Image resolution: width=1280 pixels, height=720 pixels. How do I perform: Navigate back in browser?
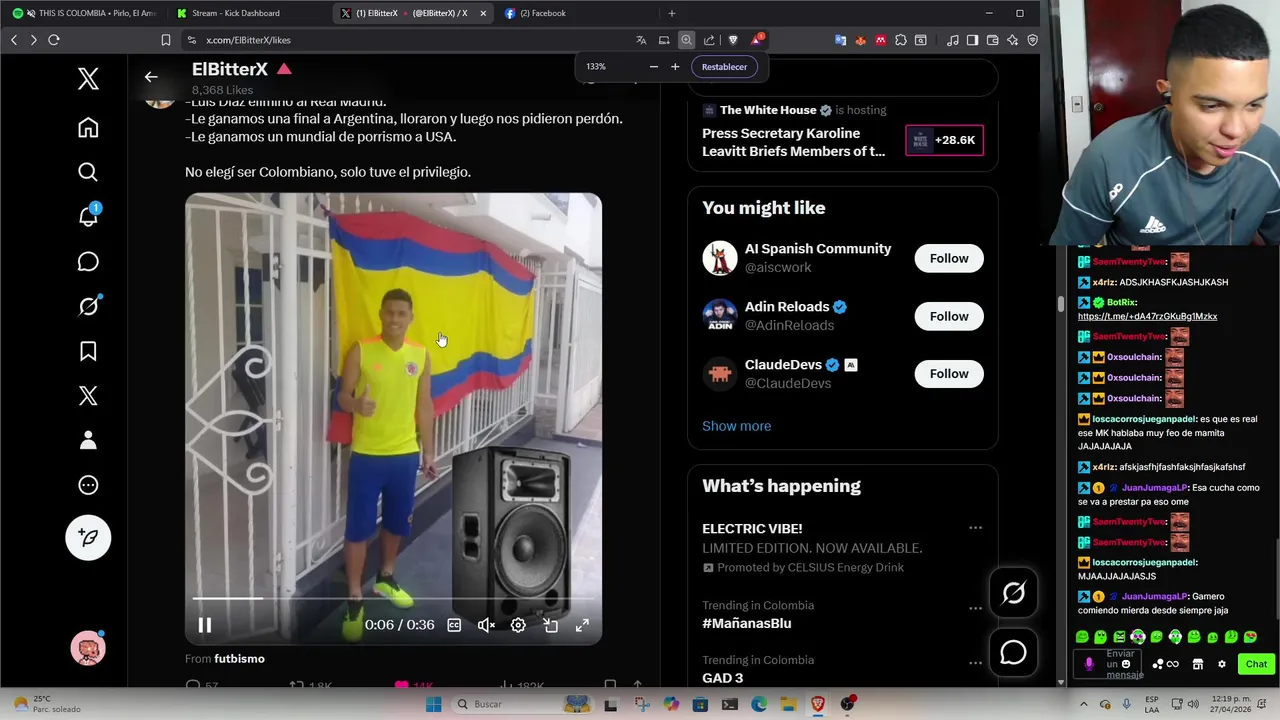pos(14,40)
